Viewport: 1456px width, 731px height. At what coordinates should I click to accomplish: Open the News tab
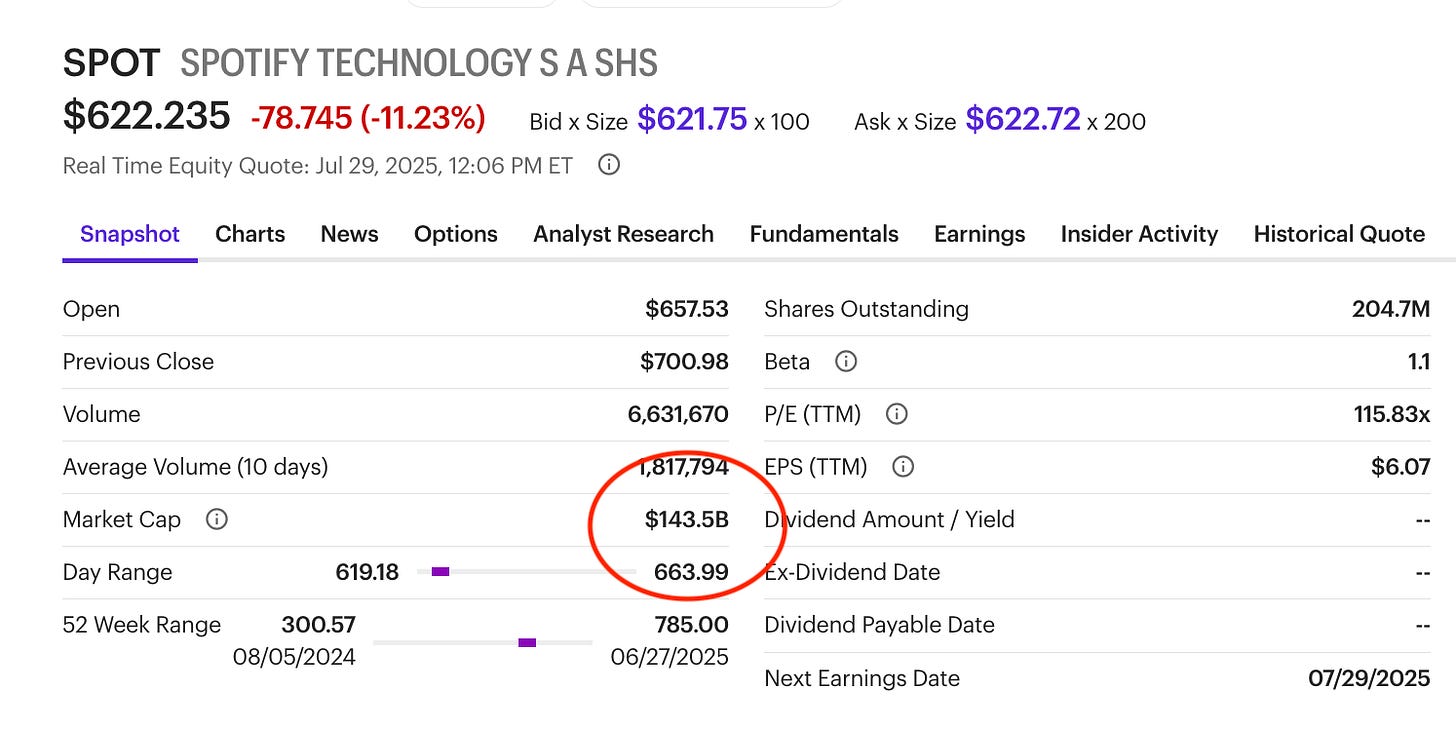(349, 234)
